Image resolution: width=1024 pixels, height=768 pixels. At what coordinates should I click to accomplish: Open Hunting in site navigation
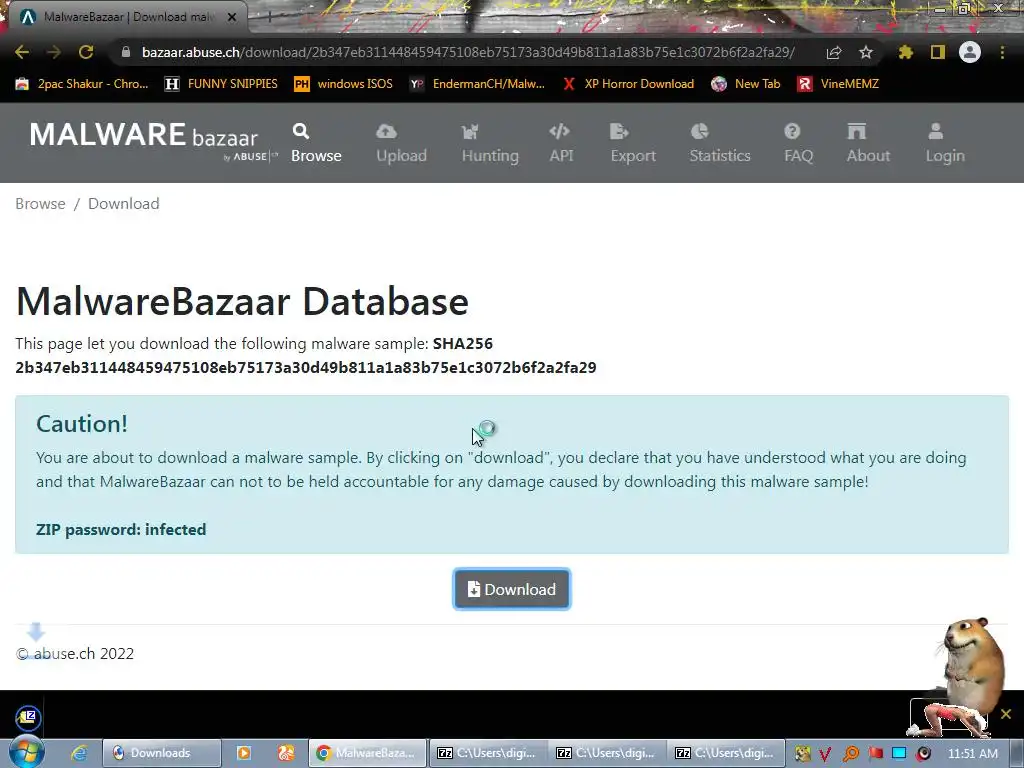point(490,143)
